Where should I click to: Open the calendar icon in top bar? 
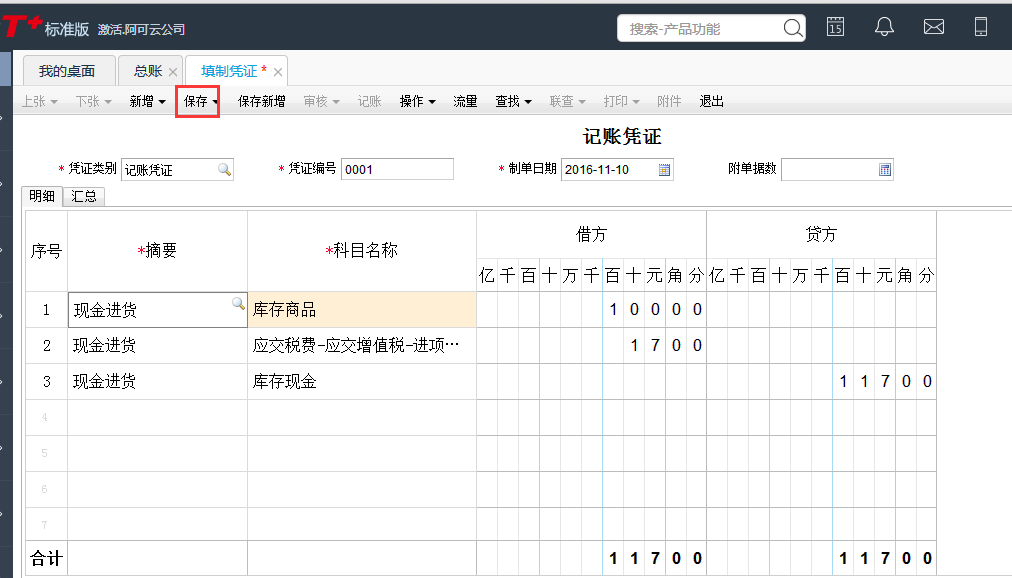coord(835,28)
